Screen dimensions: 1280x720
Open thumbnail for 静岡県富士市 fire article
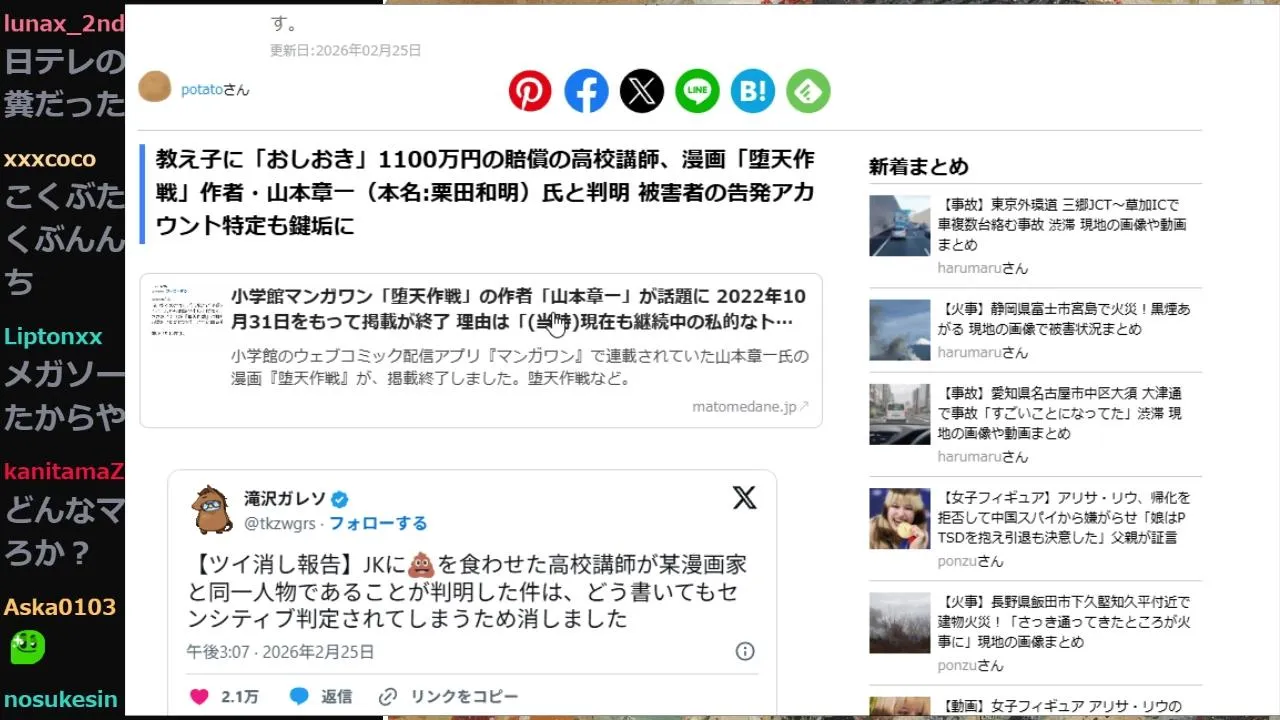[x=899, y=330]
